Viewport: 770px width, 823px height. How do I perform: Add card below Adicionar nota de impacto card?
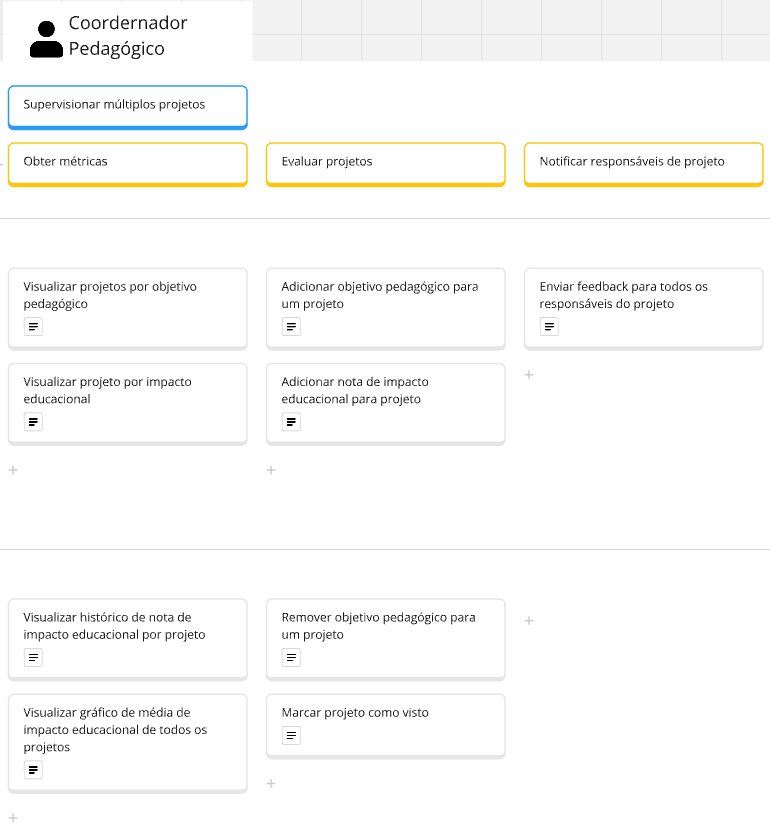click(x=271, y=470)
